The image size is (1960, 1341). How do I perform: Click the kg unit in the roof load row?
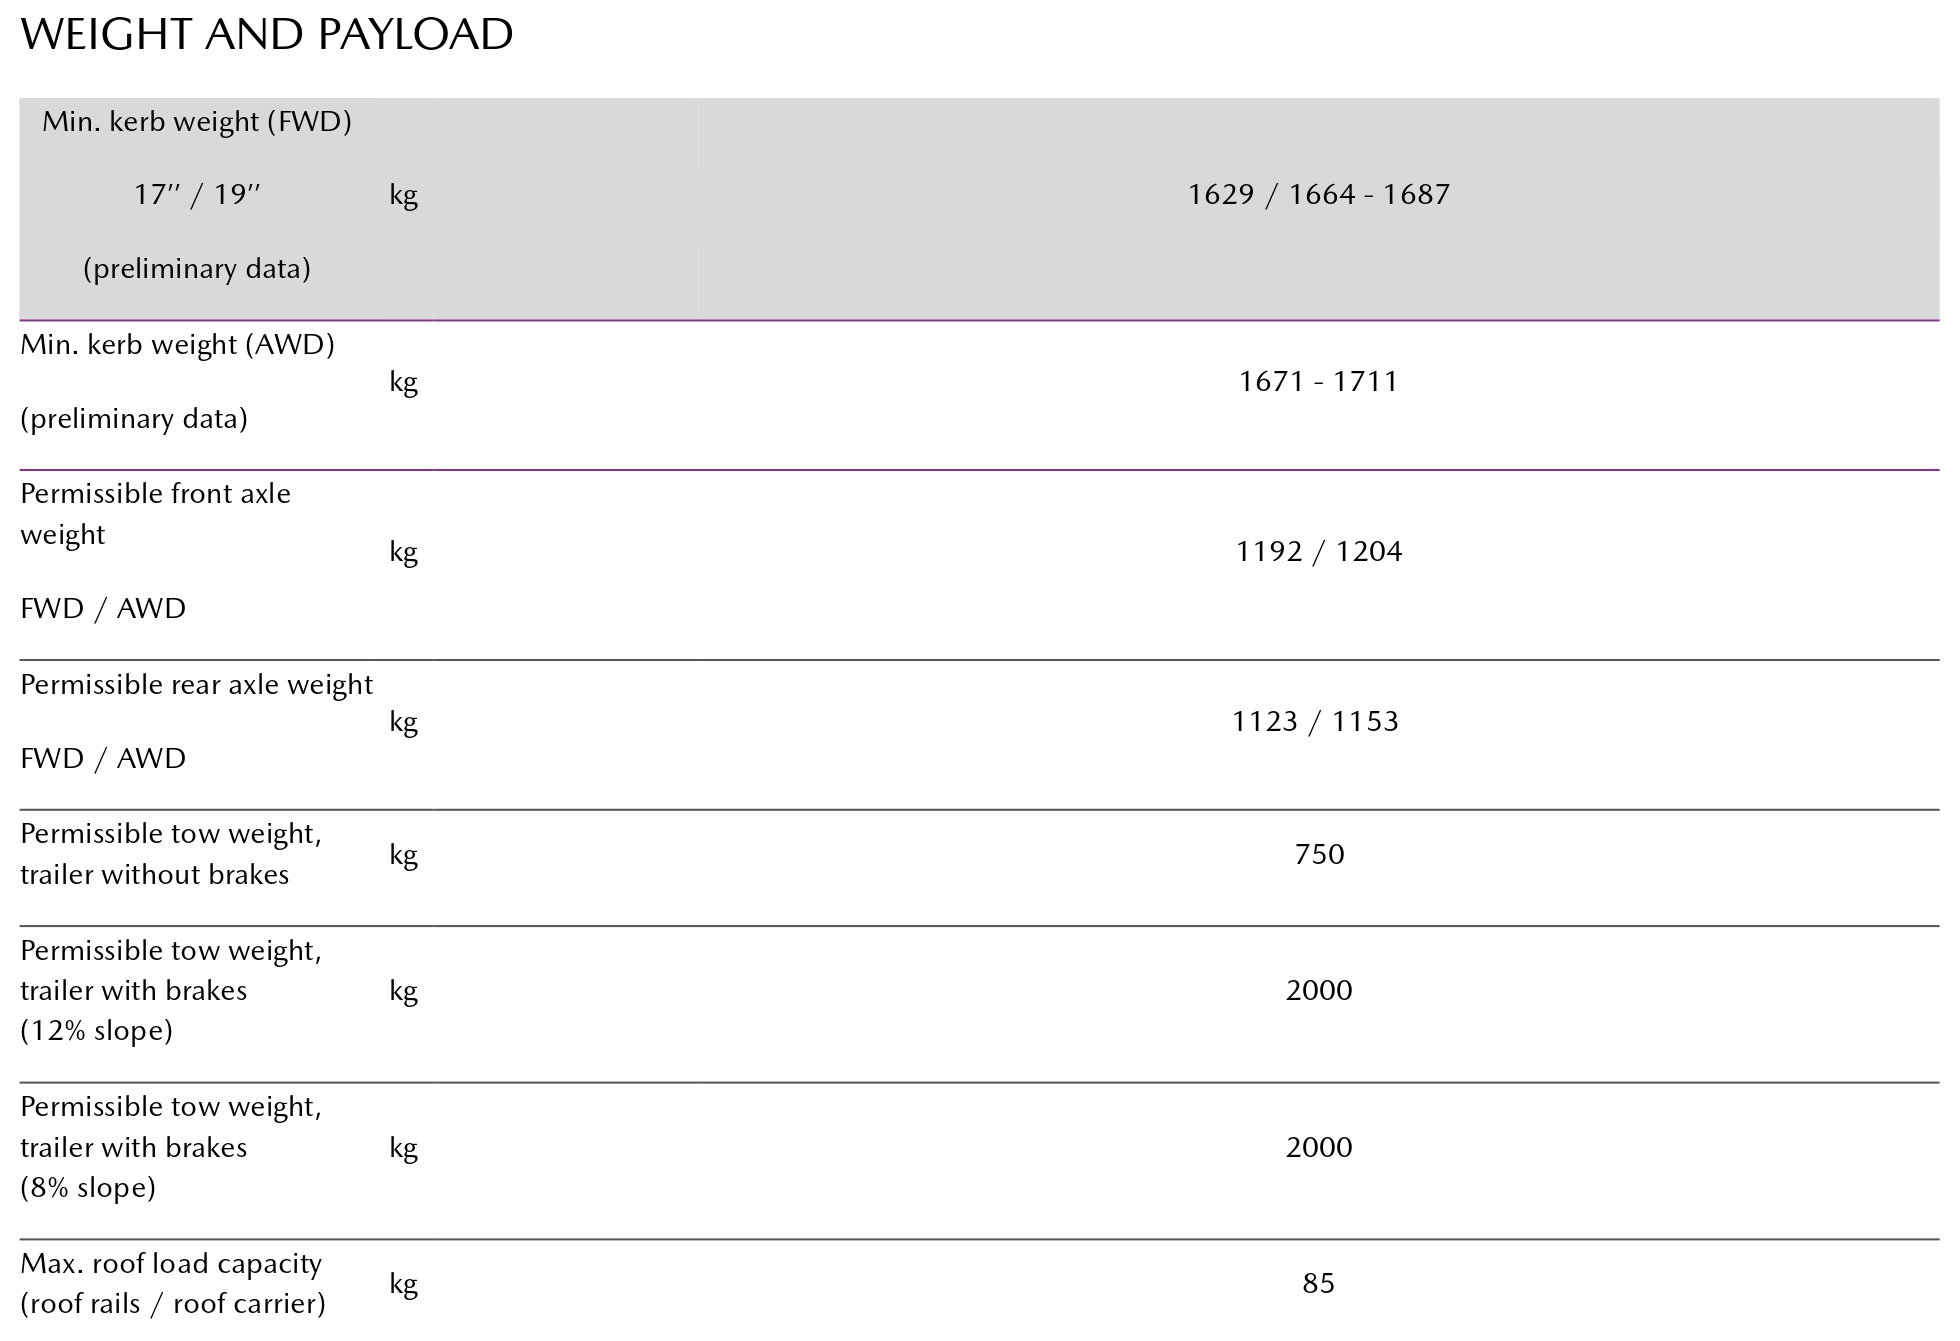tap(403, 1283)
